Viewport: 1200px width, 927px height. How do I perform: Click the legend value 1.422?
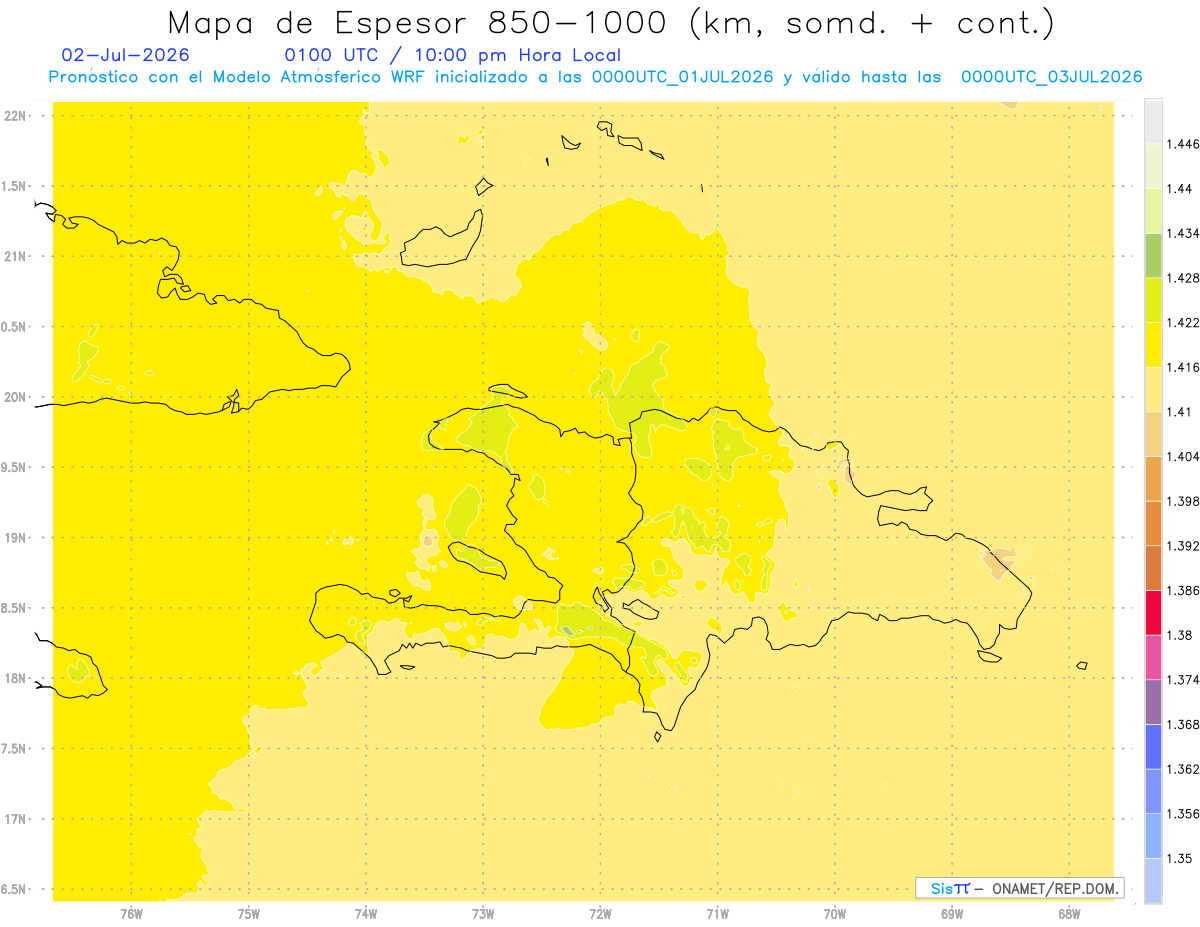[1185, 323]
